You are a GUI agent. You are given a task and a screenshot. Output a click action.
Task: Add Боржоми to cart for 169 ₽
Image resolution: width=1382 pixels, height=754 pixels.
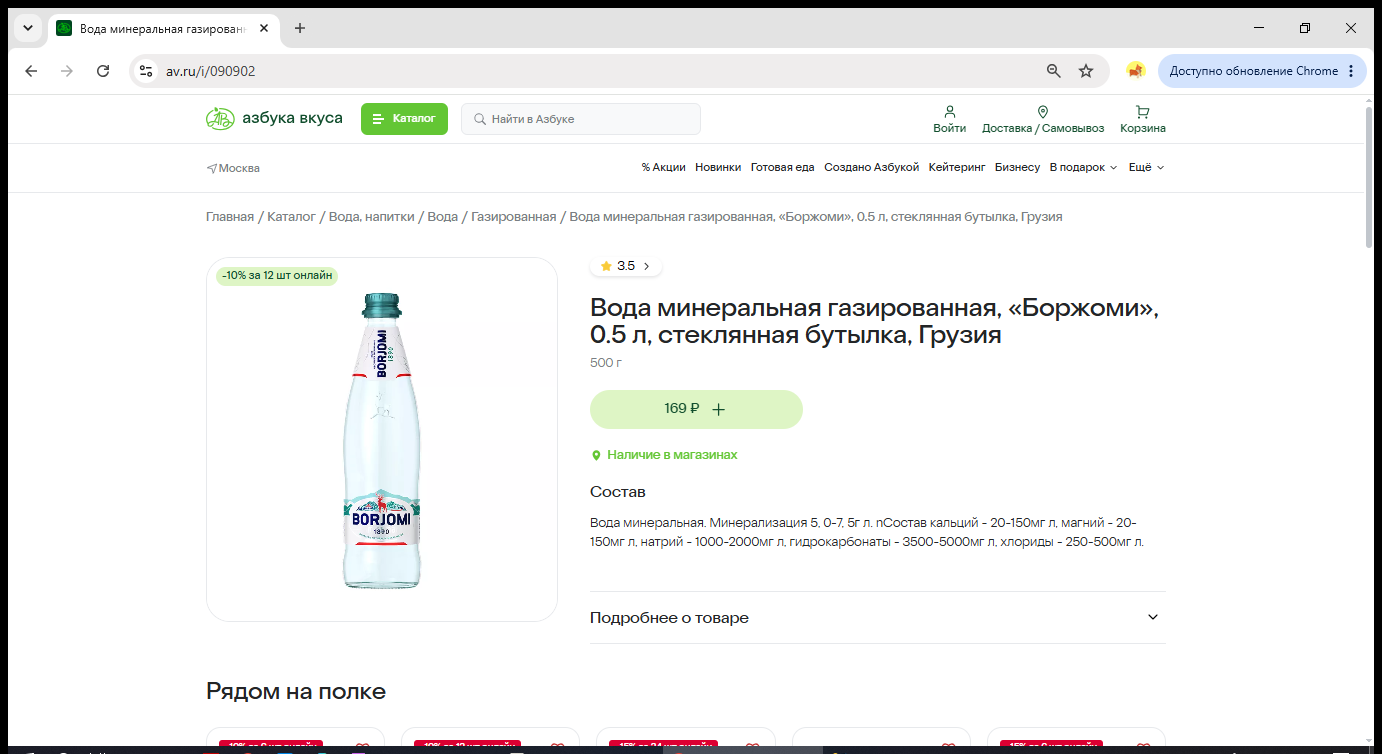point(696,409)
